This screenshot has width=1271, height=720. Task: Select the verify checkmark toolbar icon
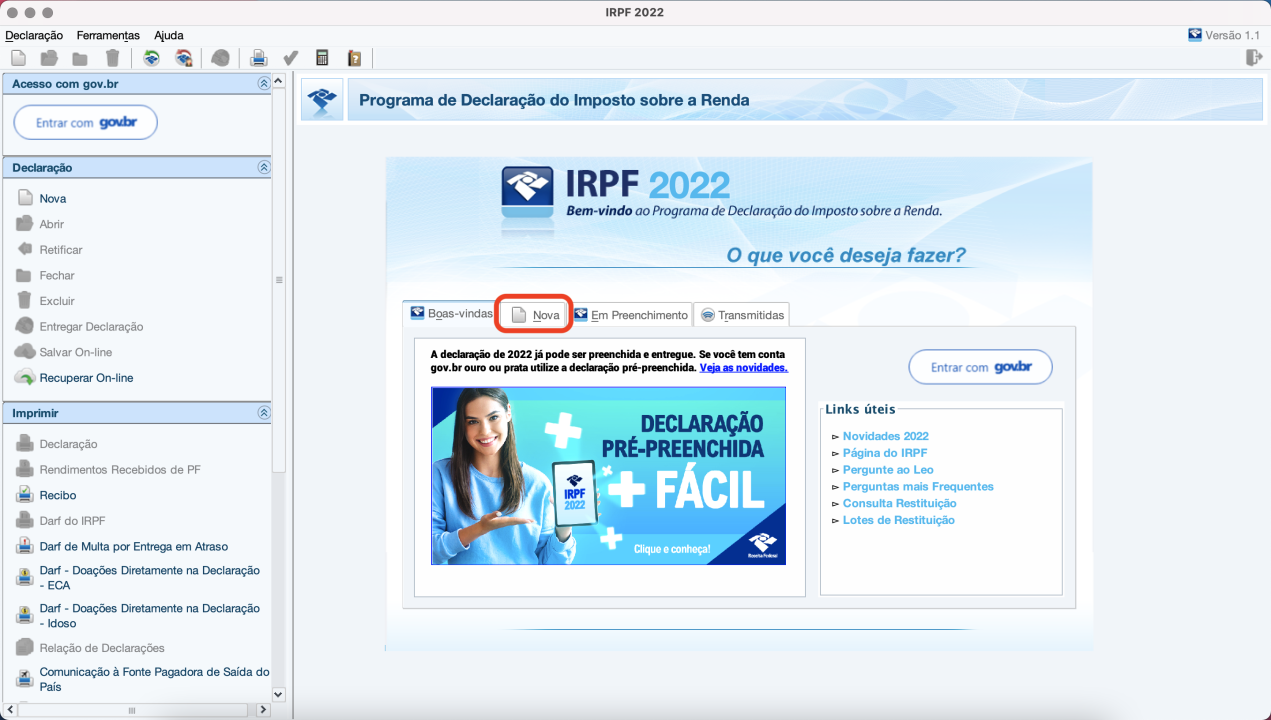291,58
